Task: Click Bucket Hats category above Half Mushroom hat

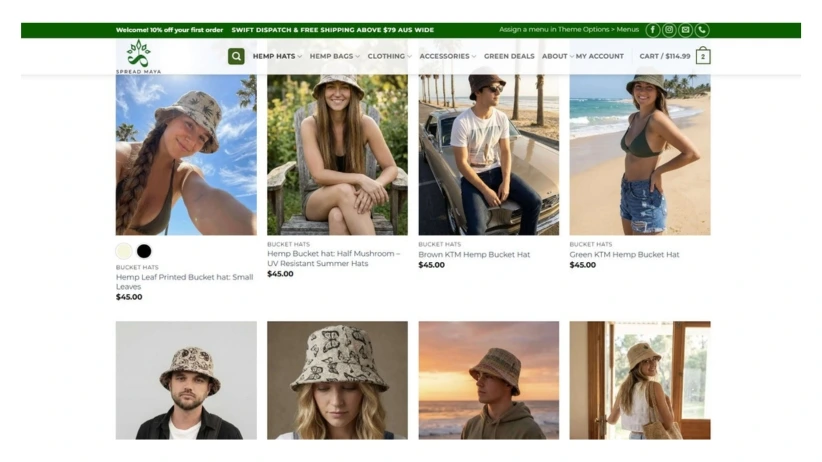Action: pyautogui.click(x=288, y=244)
